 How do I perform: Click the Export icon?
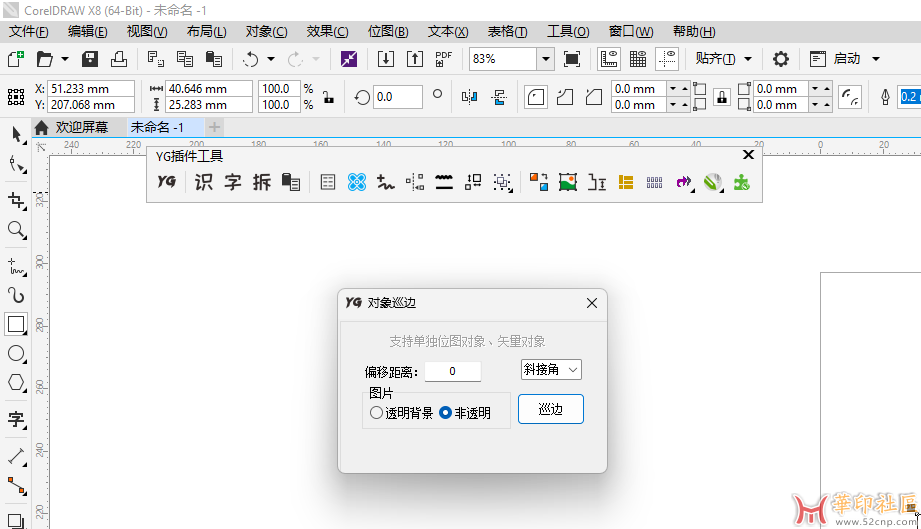415,59
